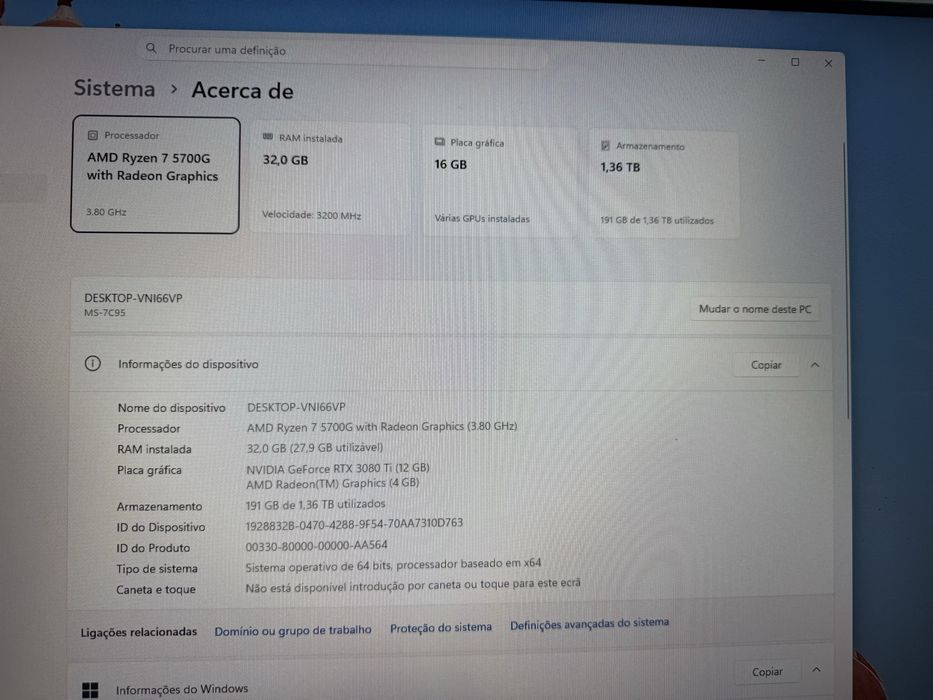933x700 pixels.
Task: Collapse the 'Informações do Windows' section
Action: coord(816,670)
